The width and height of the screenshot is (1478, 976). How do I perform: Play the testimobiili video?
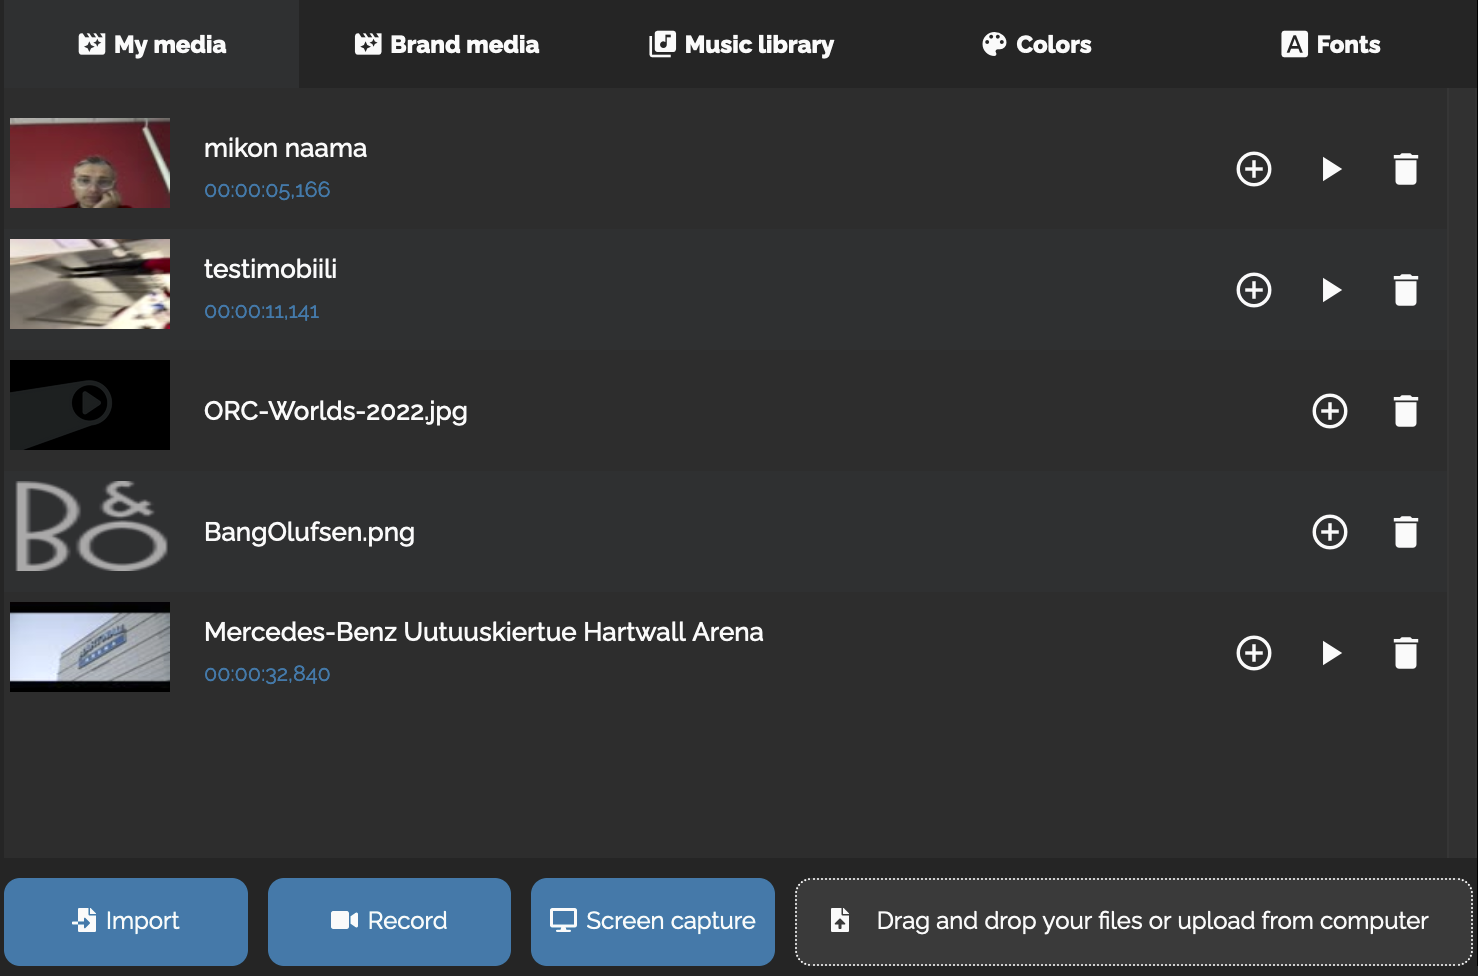pyautogui.click(x=1331, y=290)
